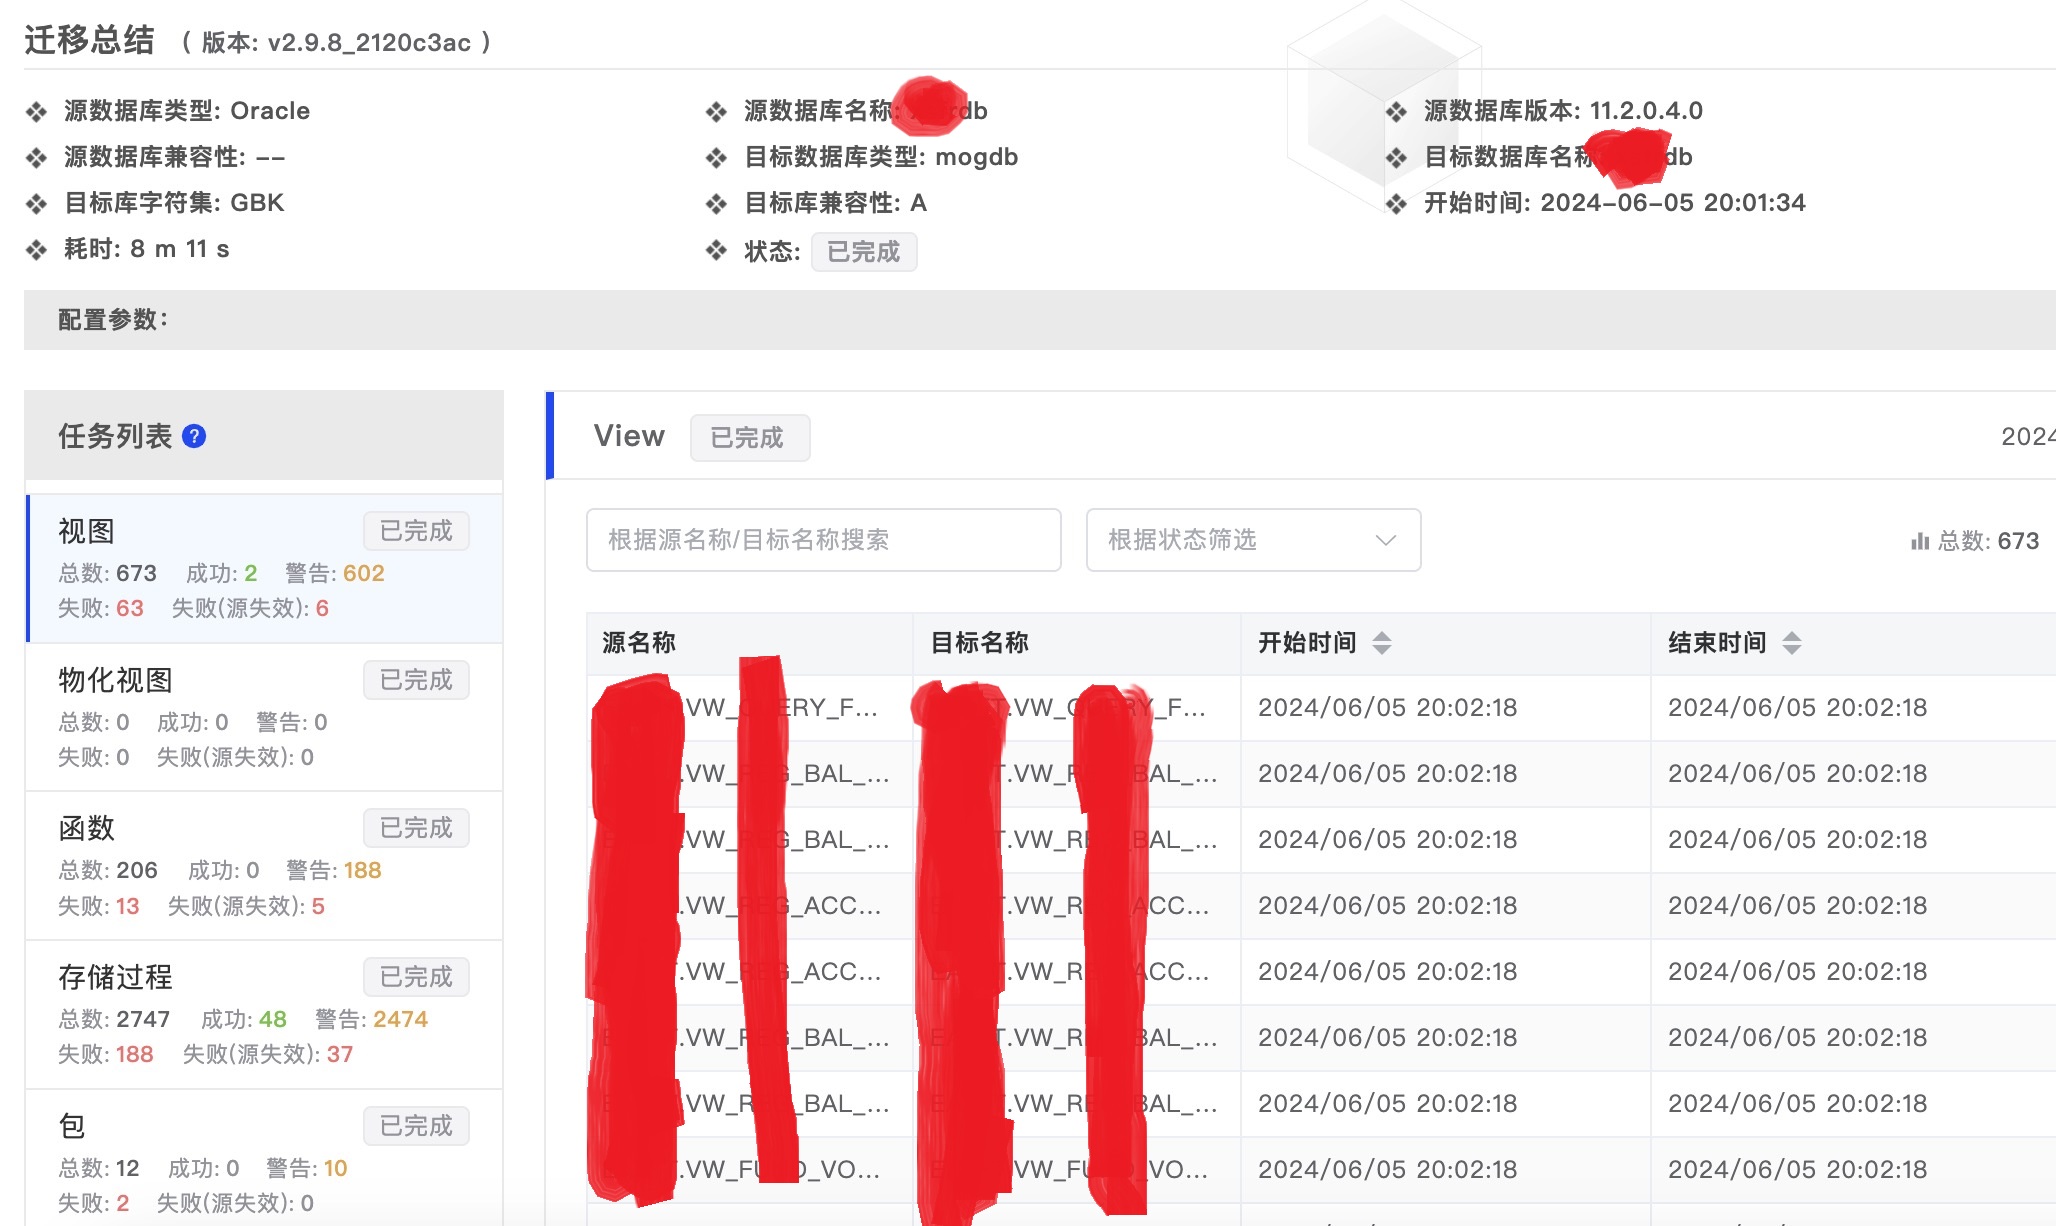The width and height of the screenshot is (2056, 1226).
Task: Select the 包 task in the list
Action: (x=265, y=1158)
